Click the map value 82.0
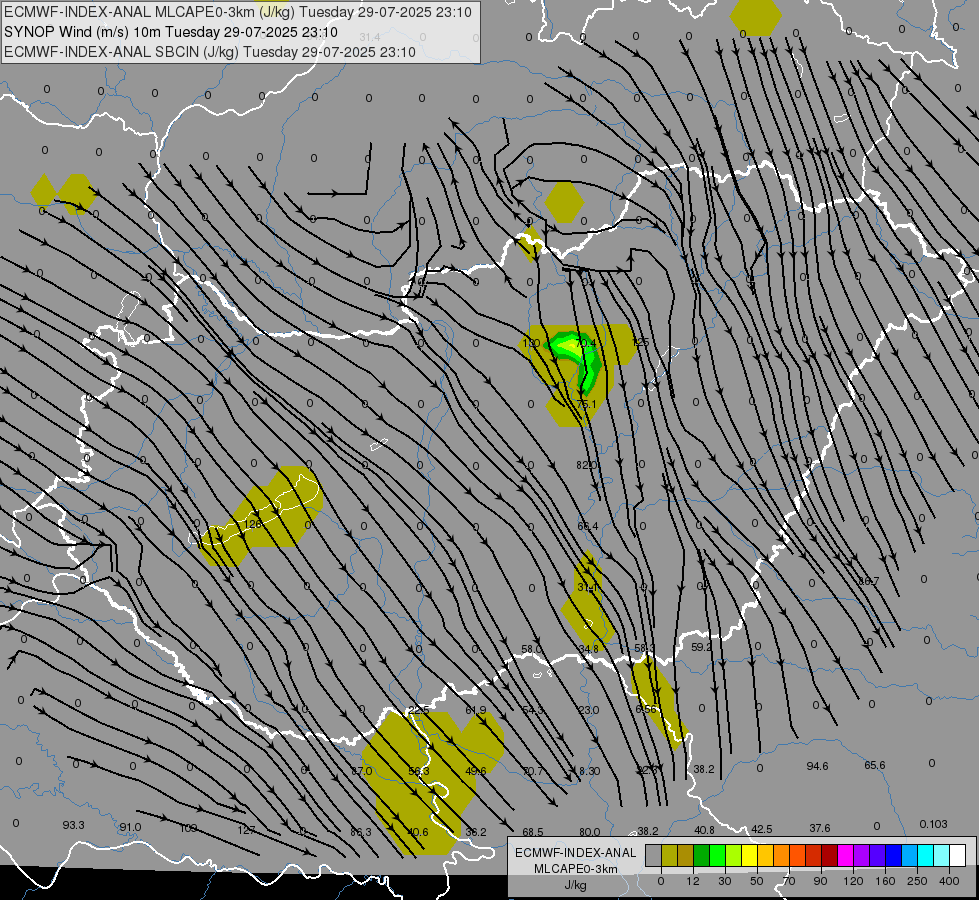 tap(586, 465)
